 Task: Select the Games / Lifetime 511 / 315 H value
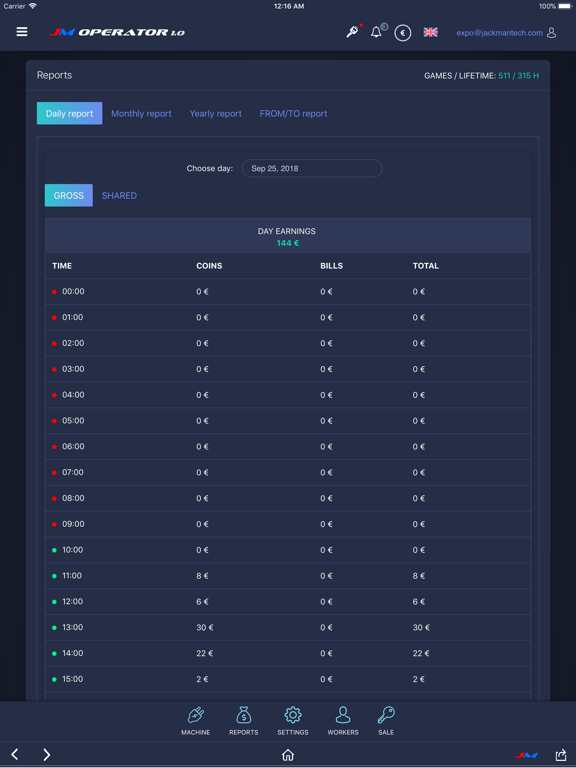tap(519, 76)
